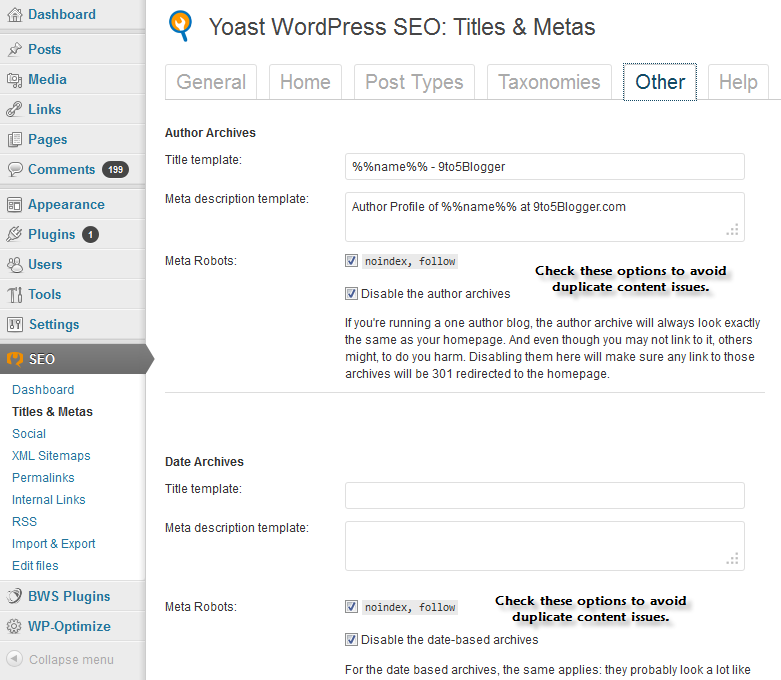Open the Users menu

click(x=45, y=265)
